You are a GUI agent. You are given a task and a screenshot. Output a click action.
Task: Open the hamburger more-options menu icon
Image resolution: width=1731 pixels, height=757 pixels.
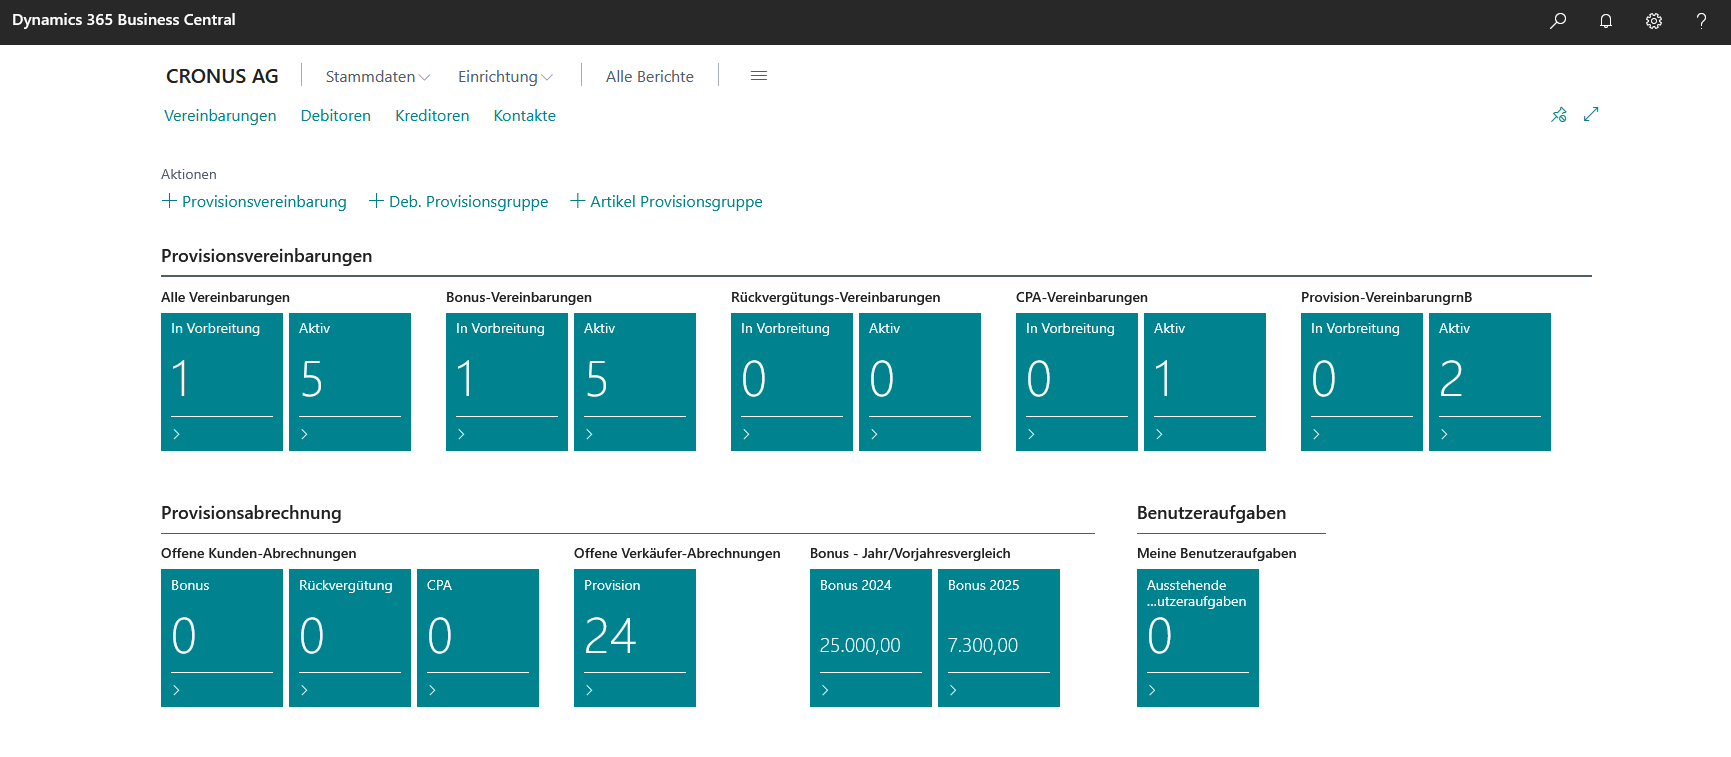[758, 76]
